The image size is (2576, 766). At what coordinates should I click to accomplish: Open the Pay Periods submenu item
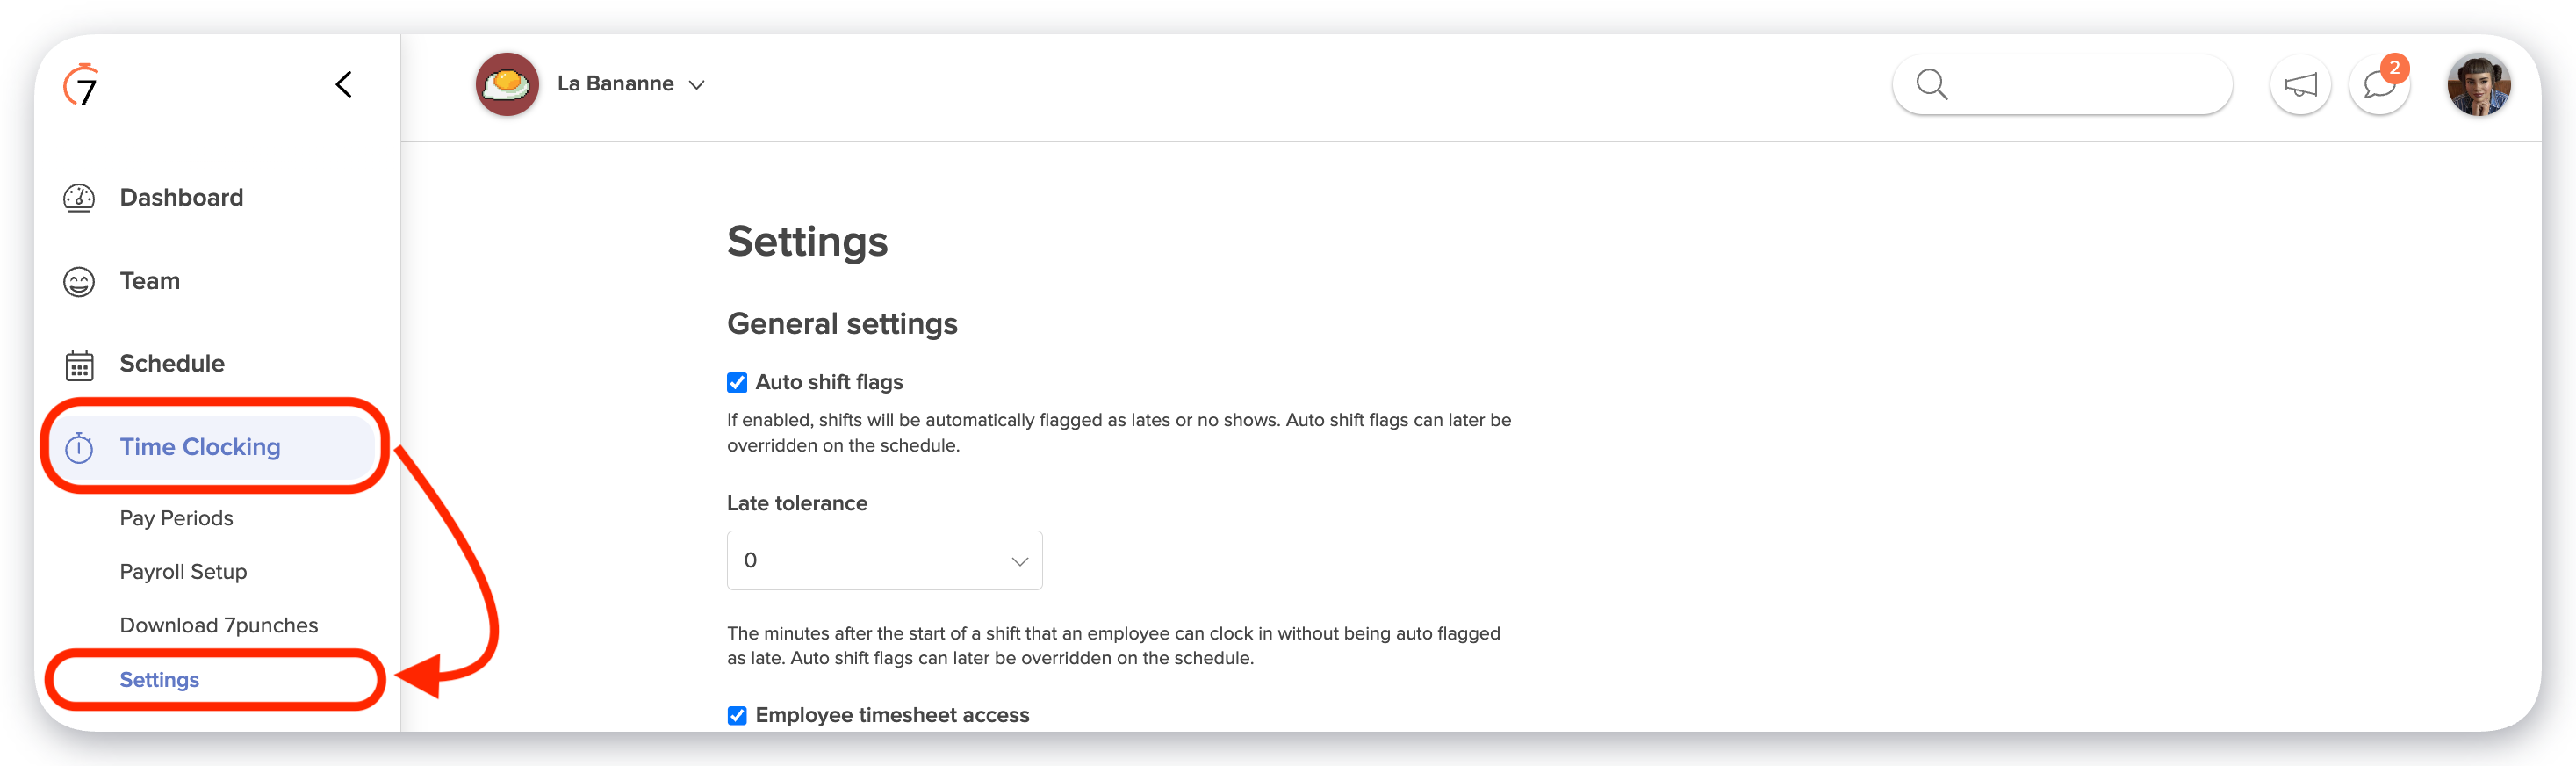point(176,518)
